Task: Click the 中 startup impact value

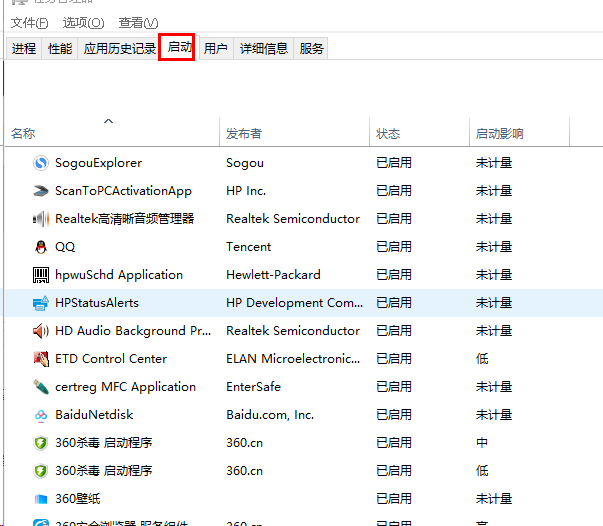Action: (x=482, y=443)
